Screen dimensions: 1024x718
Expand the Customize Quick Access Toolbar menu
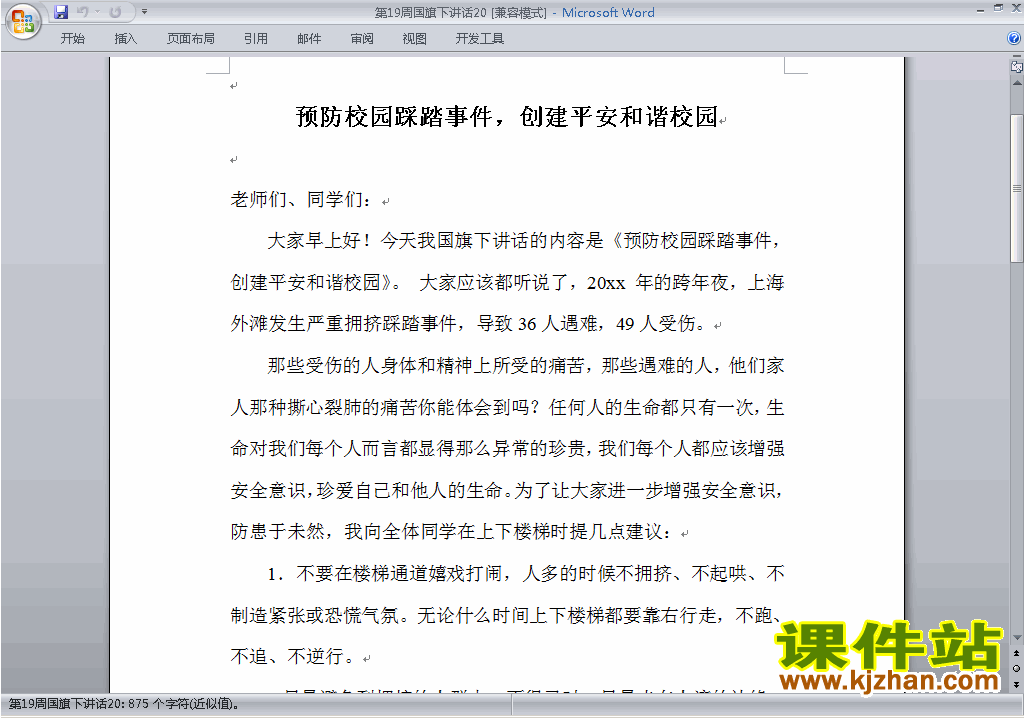(x=144, y=12)
